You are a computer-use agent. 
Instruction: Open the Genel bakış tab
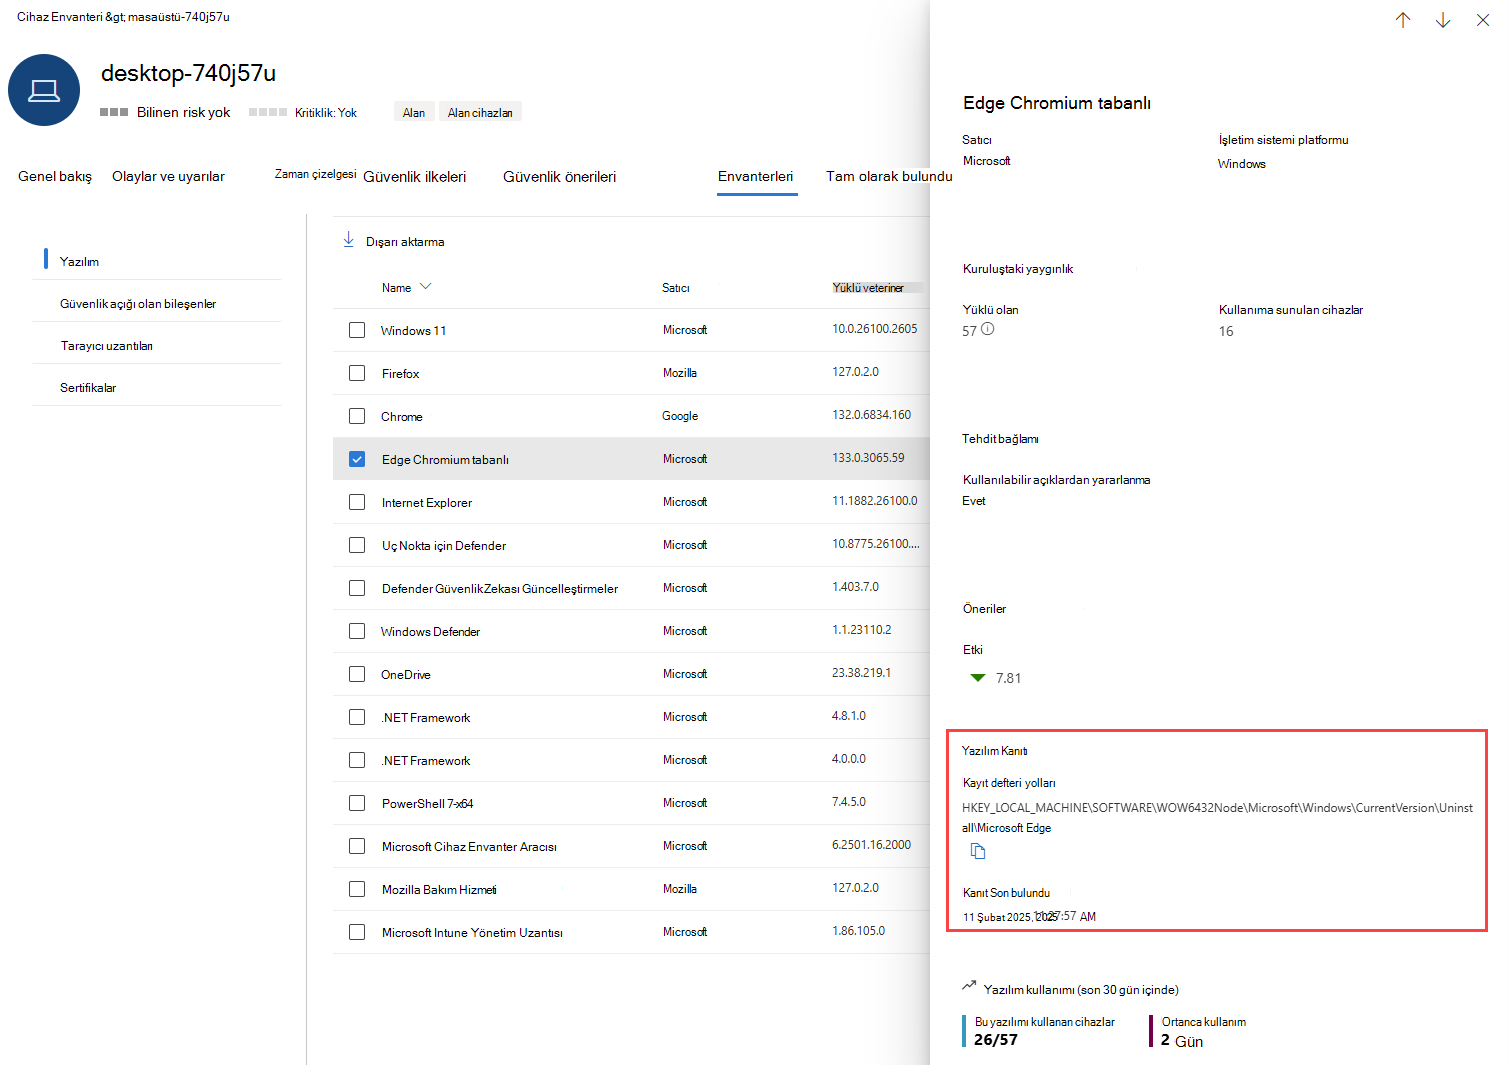(55, 176)
